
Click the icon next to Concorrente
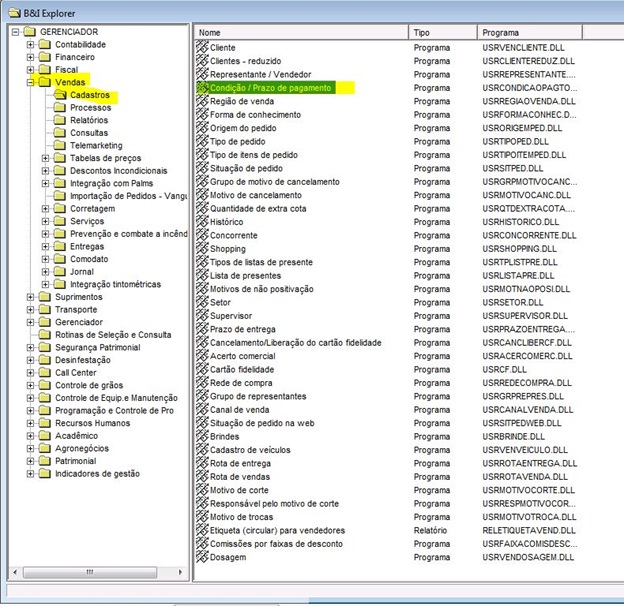point(202,235)
